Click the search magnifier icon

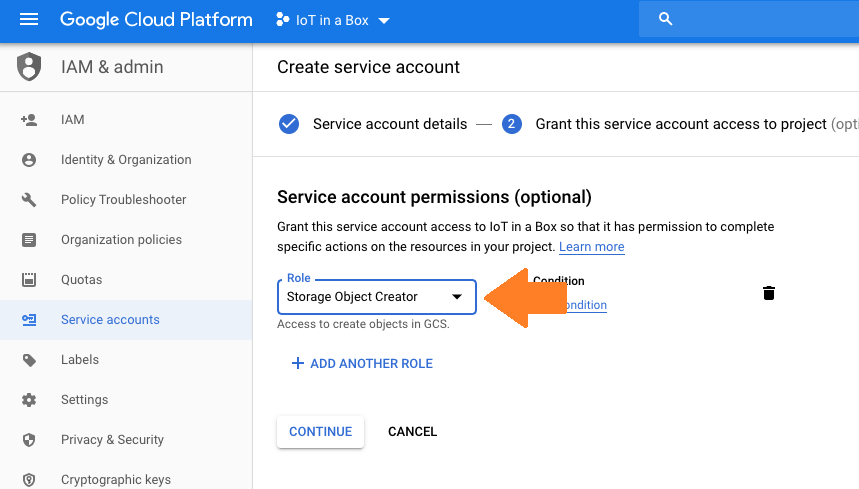click(665, 19)
